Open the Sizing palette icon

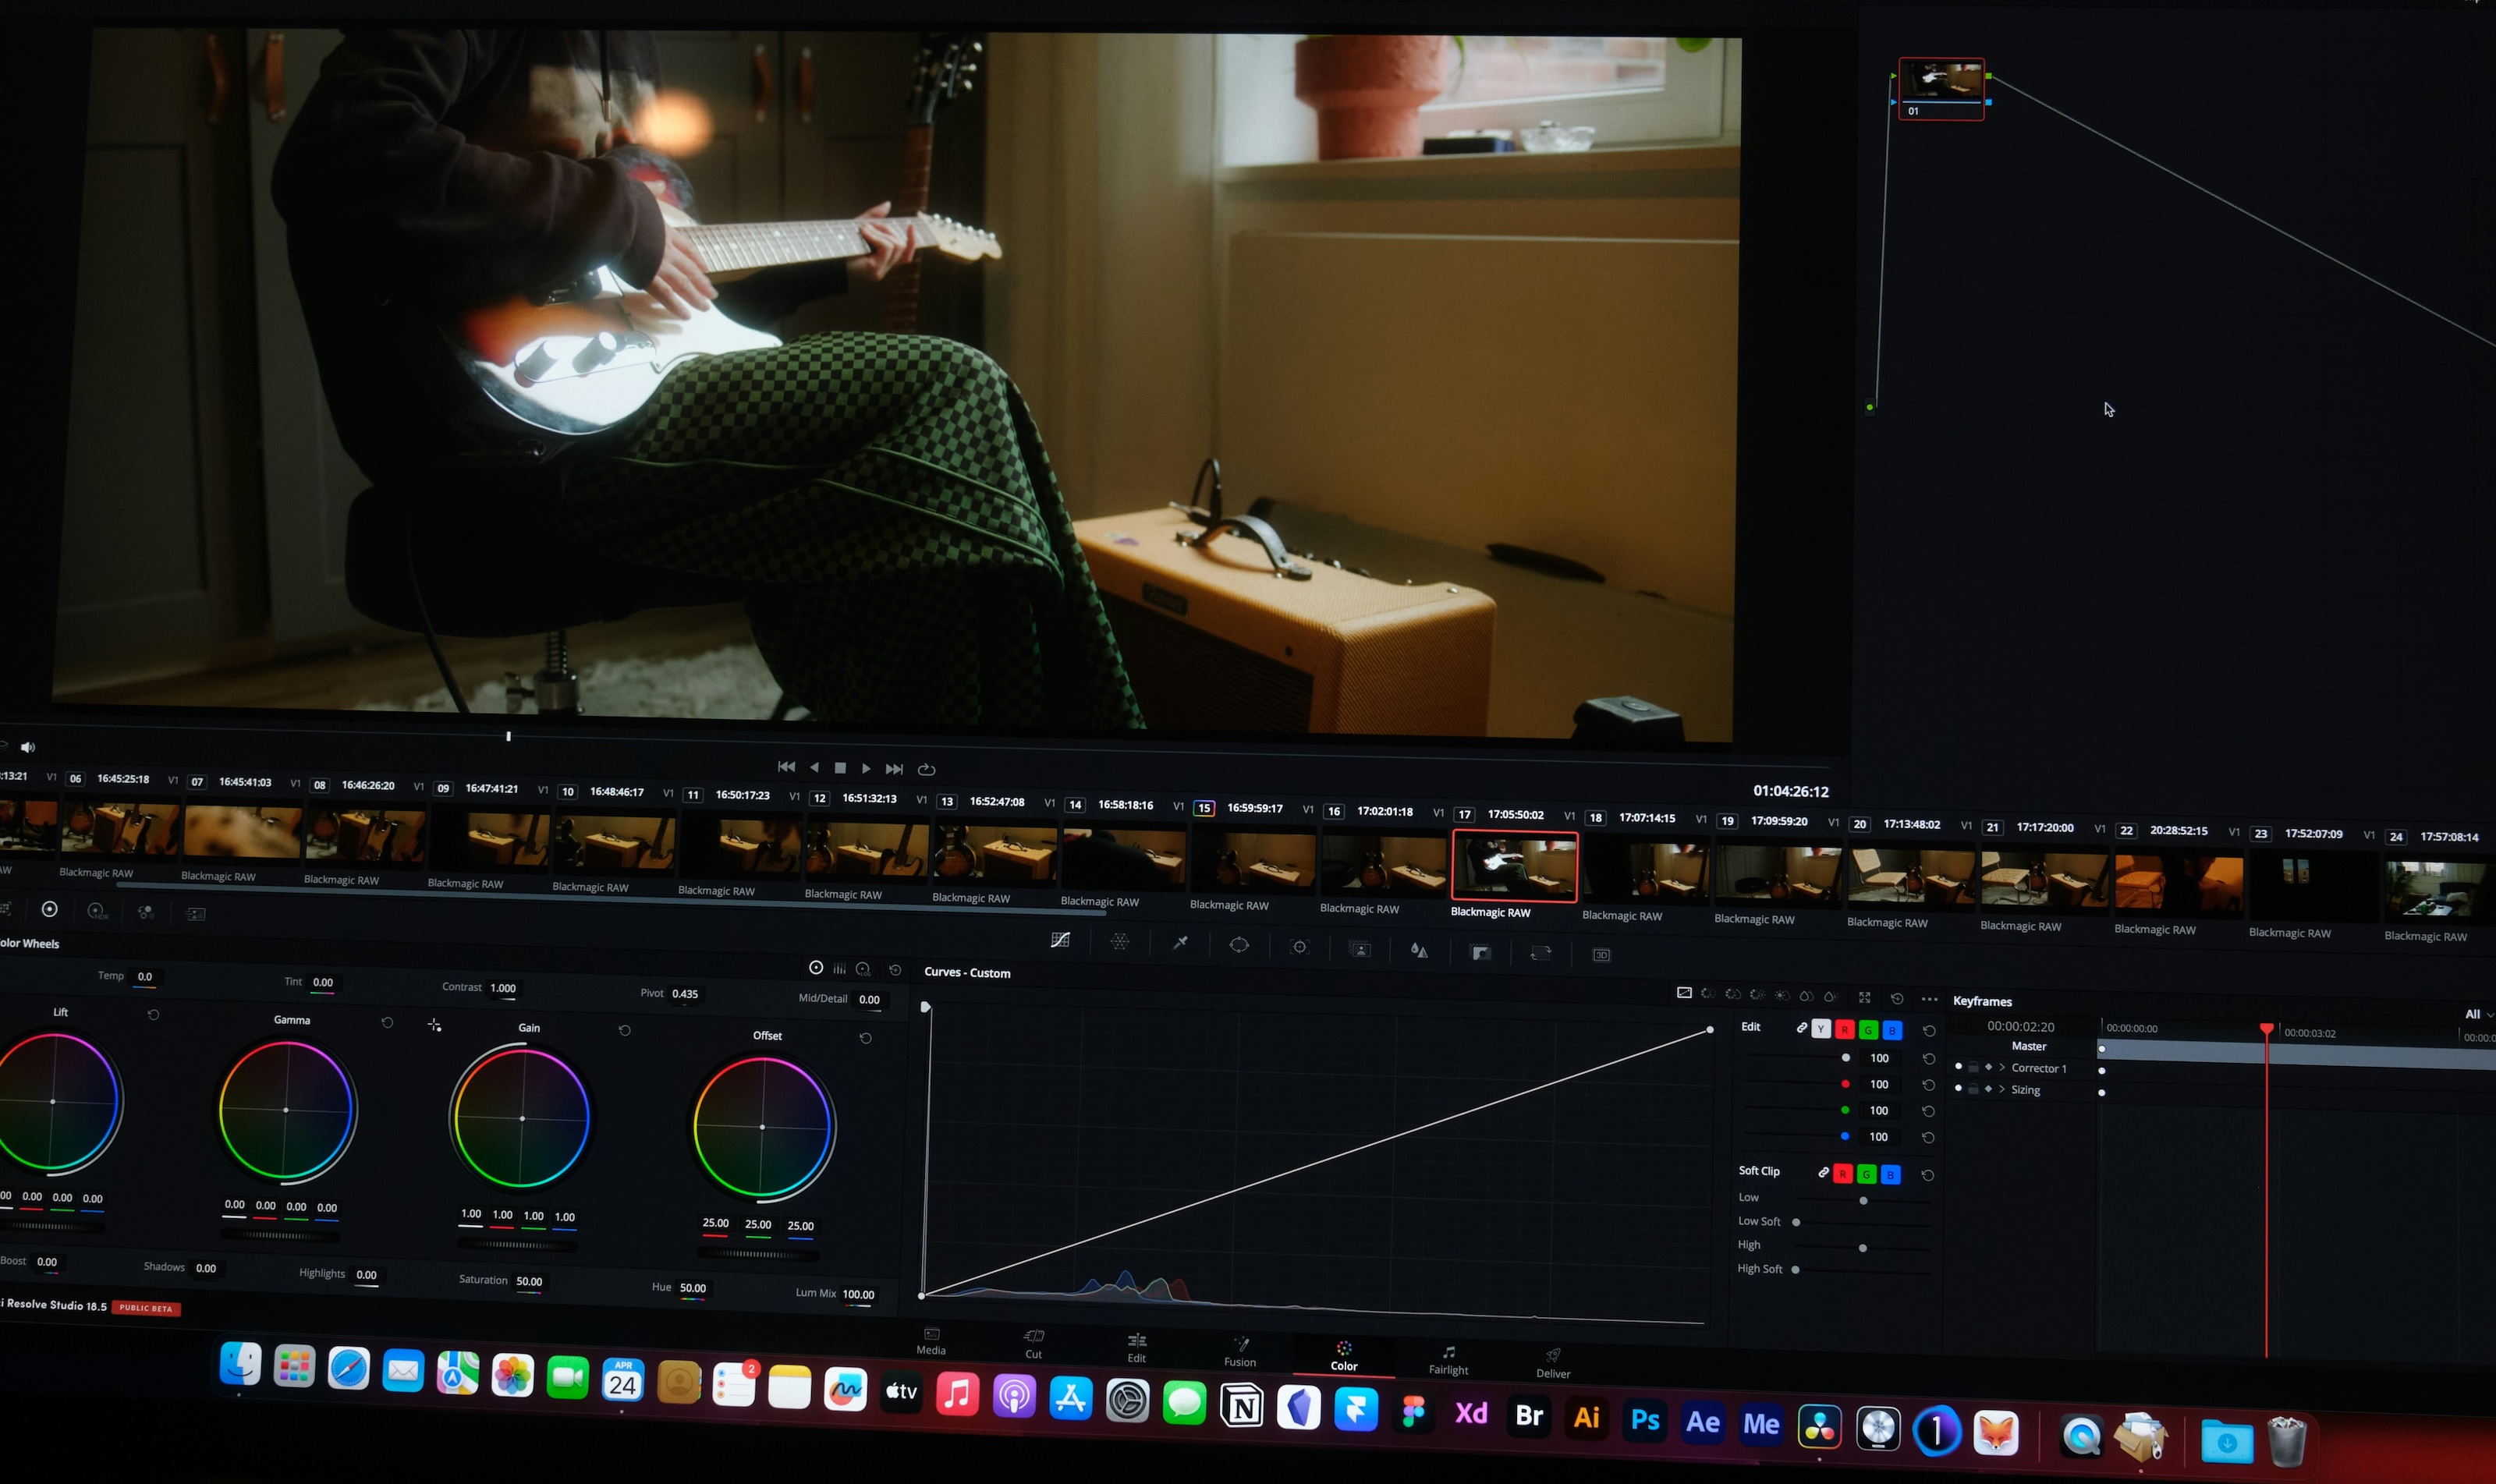(x=1541, y=953)
